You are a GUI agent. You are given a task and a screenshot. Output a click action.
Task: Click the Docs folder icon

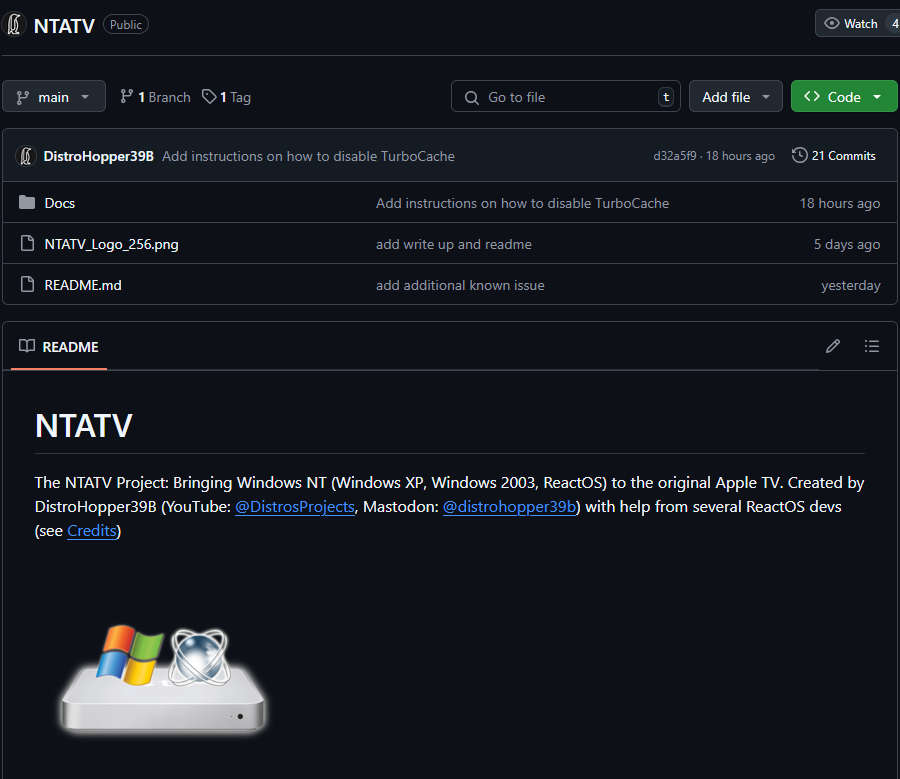click(27, 202)
